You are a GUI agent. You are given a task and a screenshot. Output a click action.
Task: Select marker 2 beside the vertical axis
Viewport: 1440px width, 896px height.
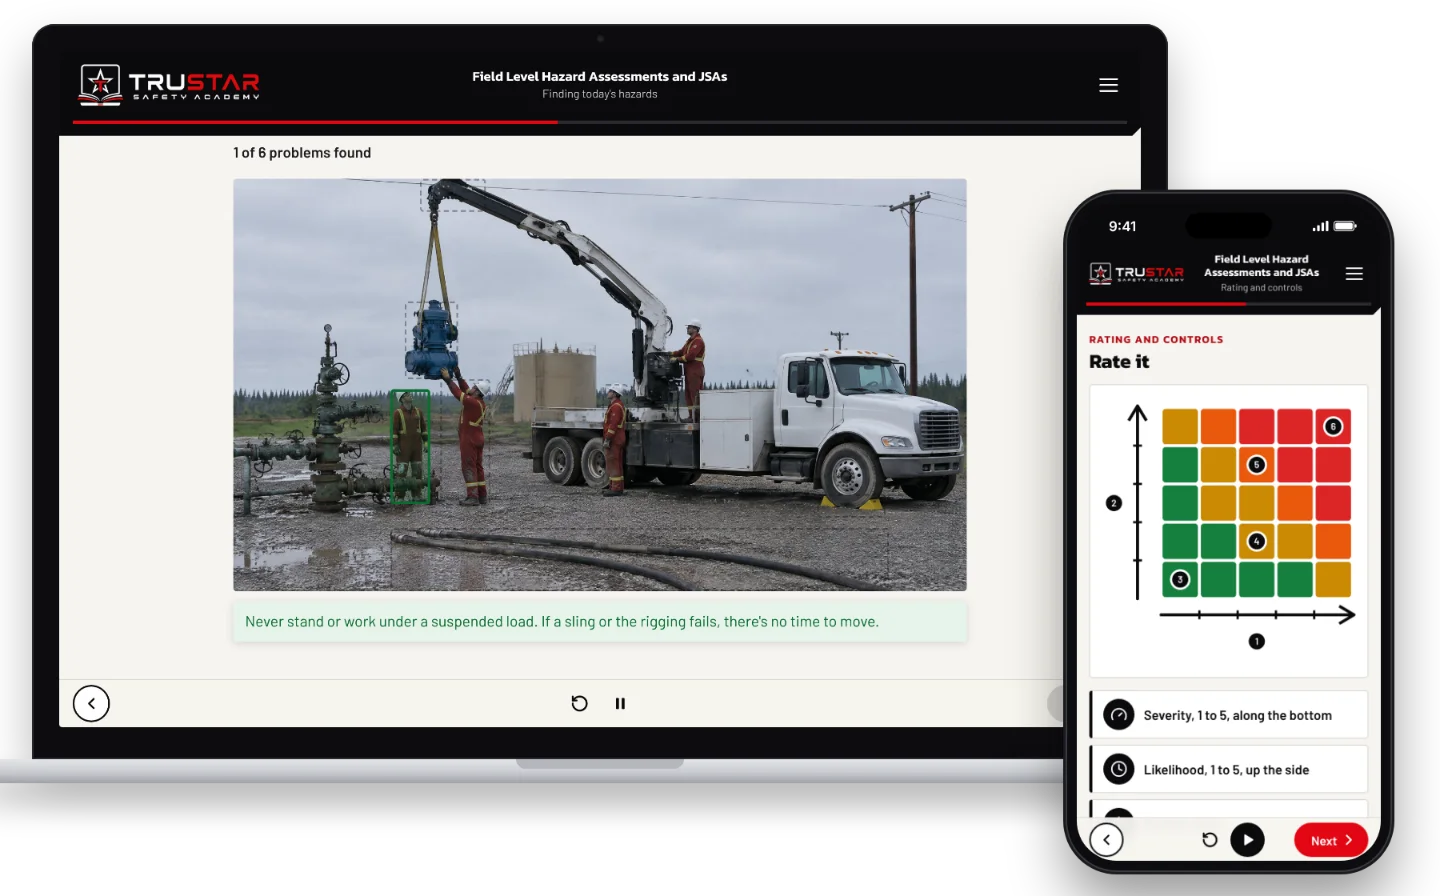pos(1114,503)
